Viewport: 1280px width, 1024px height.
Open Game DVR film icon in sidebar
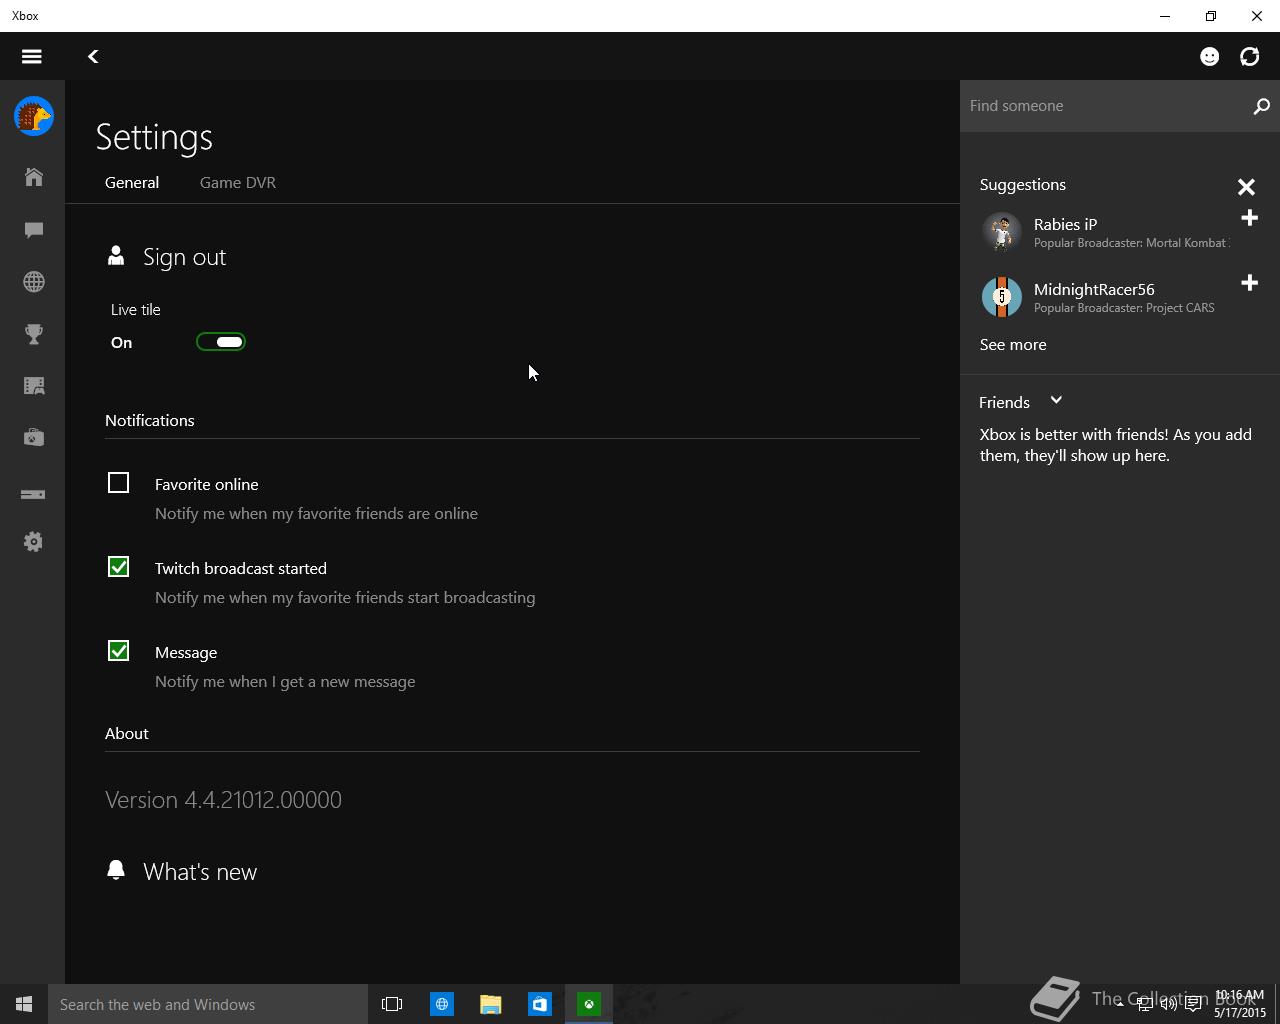pyautogui.click(x=34, y=386)
